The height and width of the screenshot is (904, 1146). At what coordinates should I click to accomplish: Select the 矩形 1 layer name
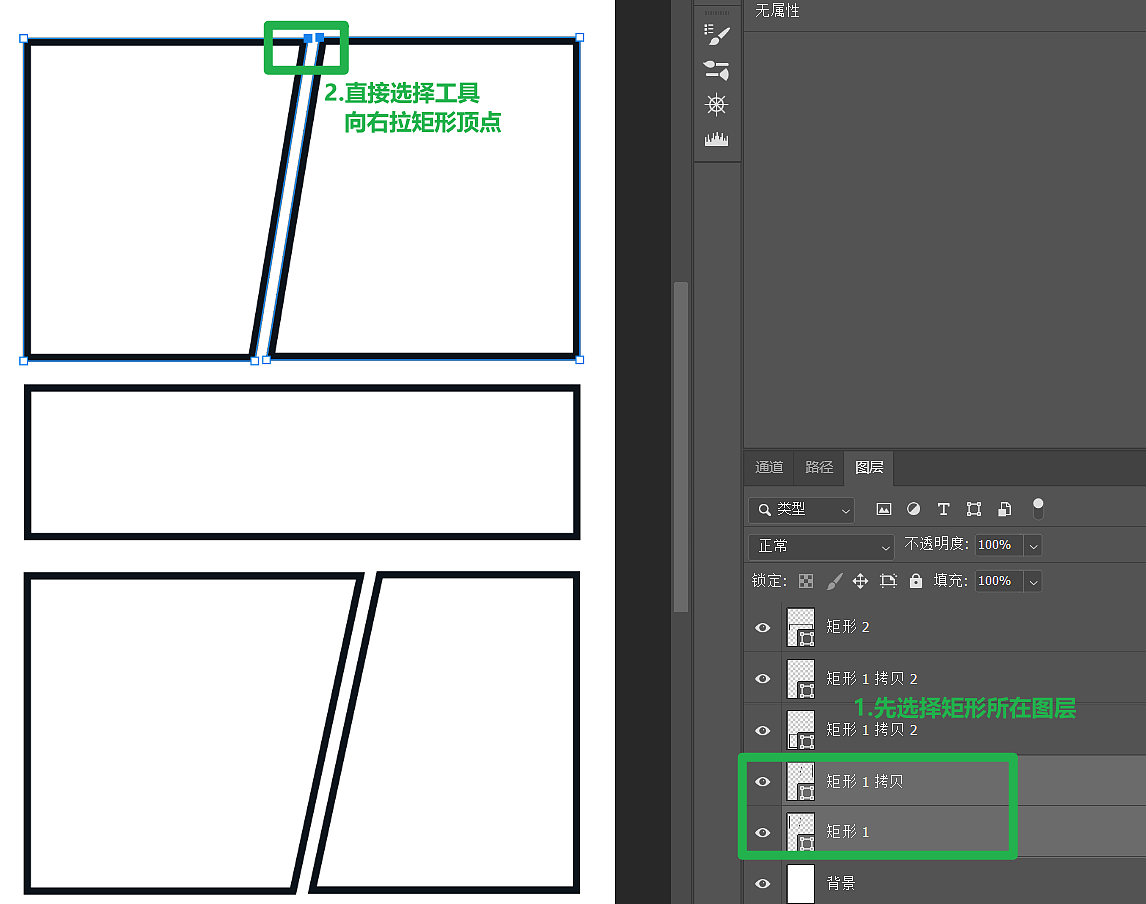(848, 832)
